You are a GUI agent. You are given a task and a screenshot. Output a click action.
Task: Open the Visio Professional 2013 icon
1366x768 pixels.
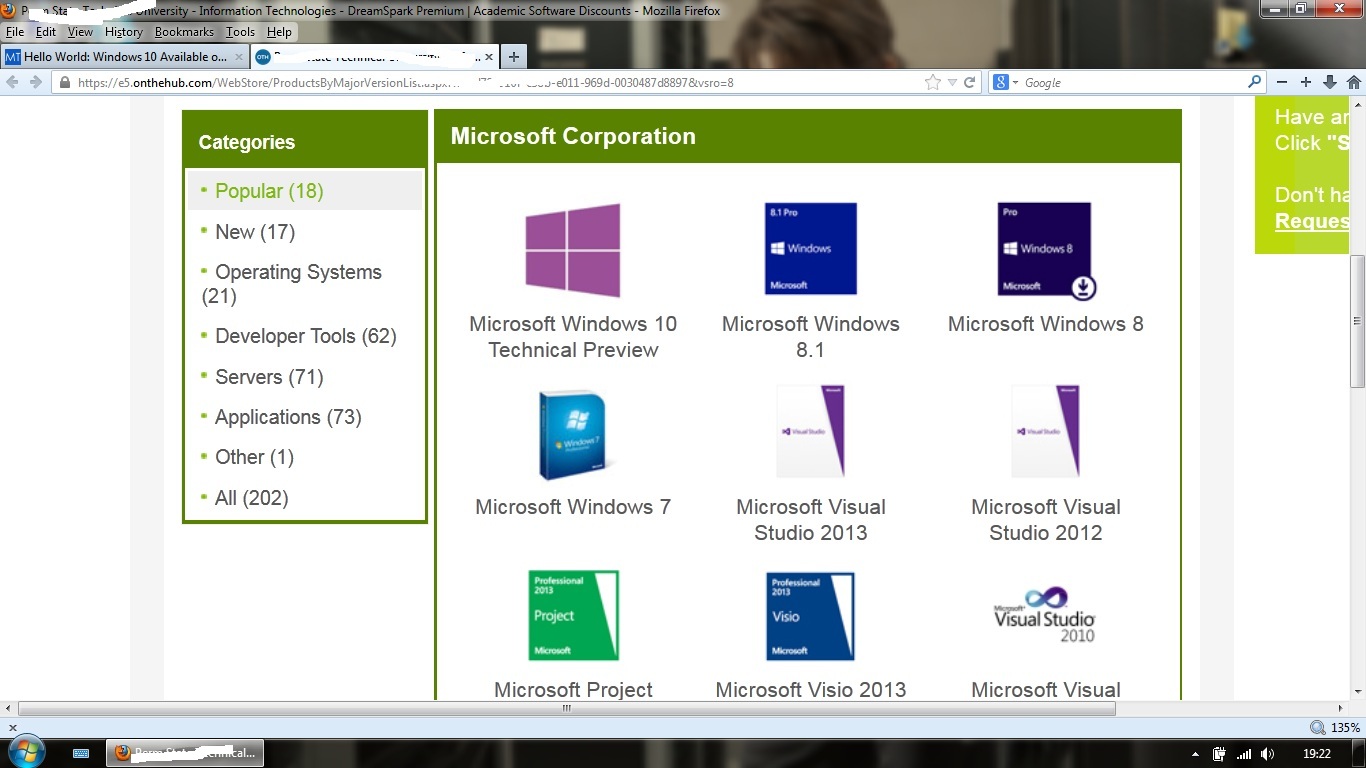coord(811,616)
